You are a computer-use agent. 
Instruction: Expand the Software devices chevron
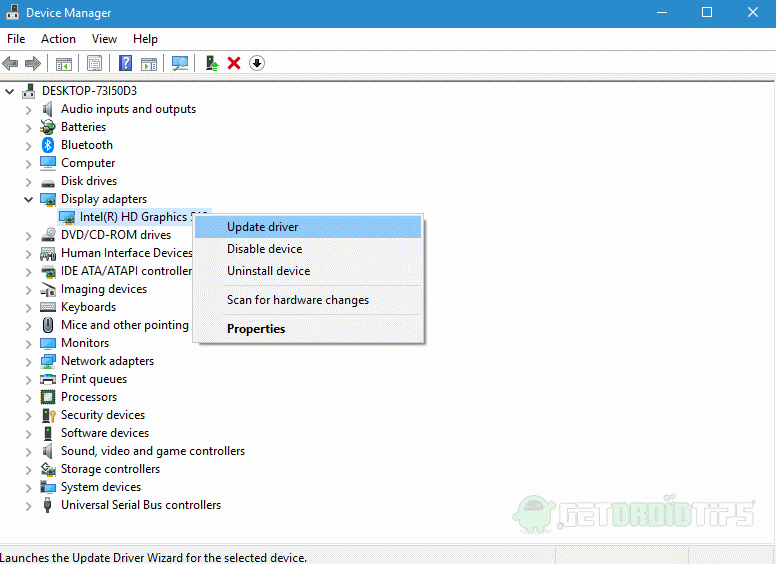[28, 433]
